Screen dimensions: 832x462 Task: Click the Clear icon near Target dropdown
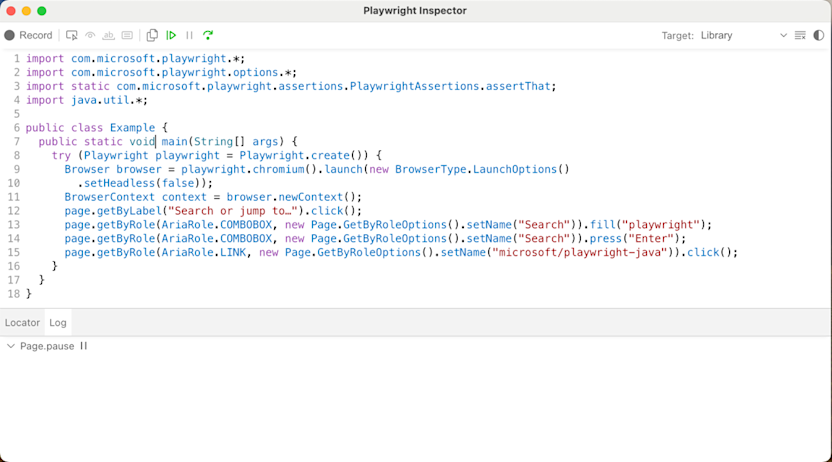coord(800,36)
